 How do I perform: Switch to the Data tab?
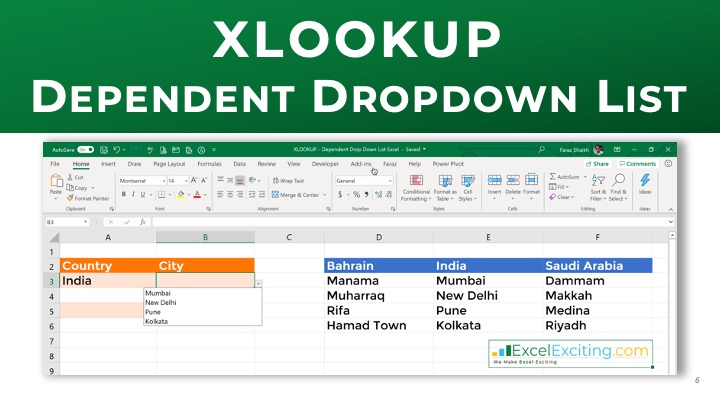click(x=239, y=164)
